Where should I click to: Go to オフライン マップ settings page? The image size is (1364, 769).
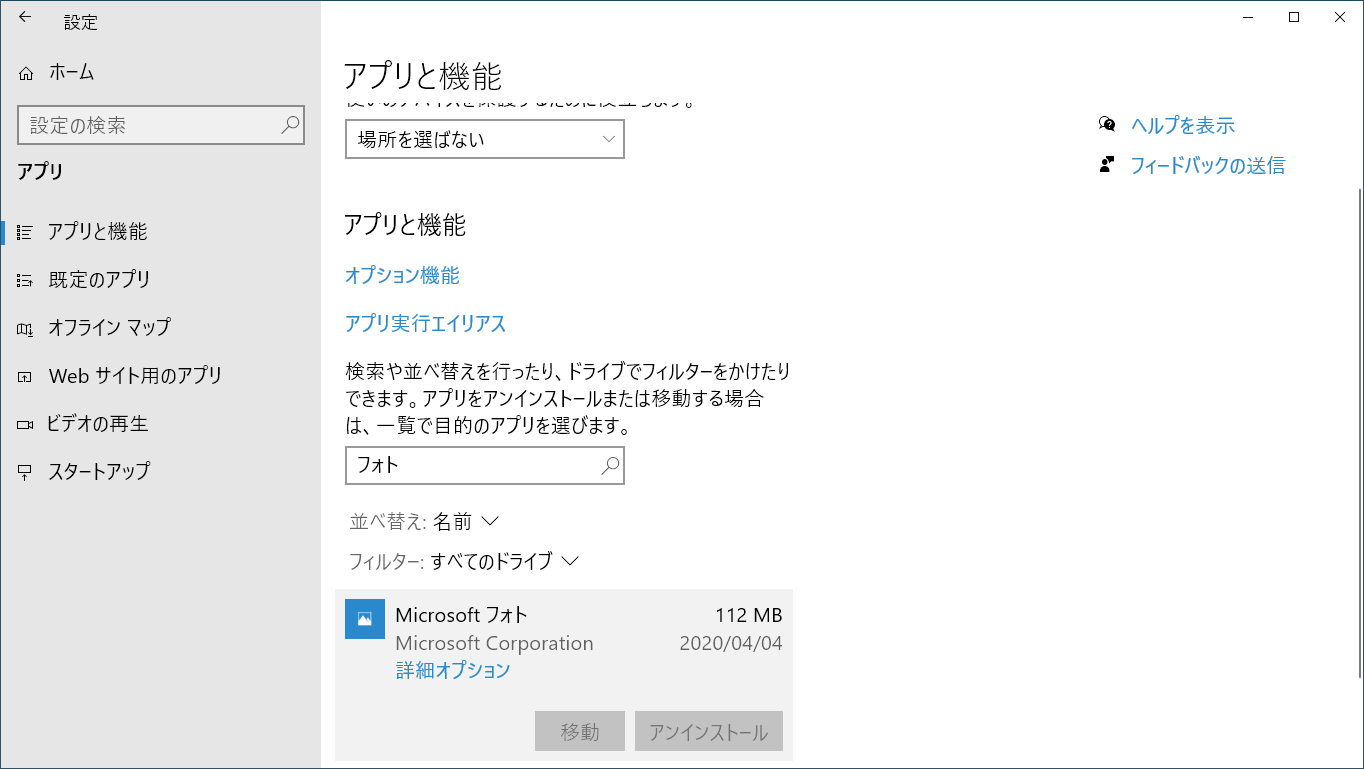pyautogui.click(x=109, y=327)
